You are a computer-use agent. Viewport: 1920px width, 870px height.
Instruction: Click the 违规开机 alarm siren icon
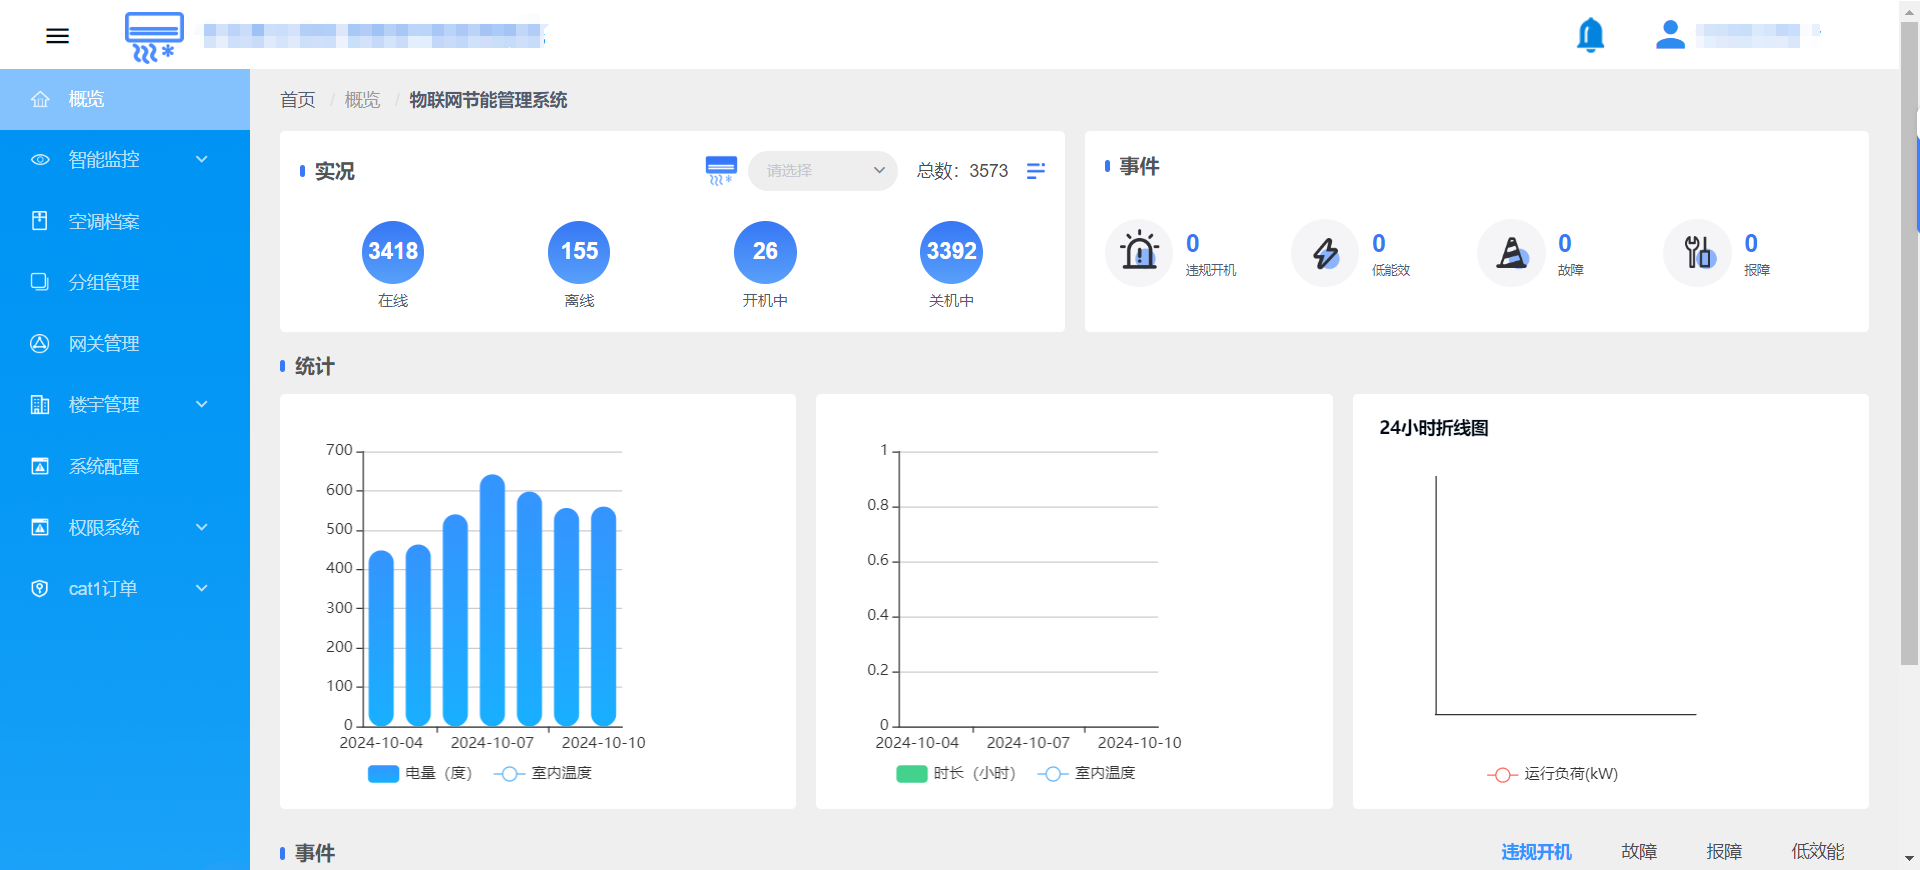(x=1139, y=252)
